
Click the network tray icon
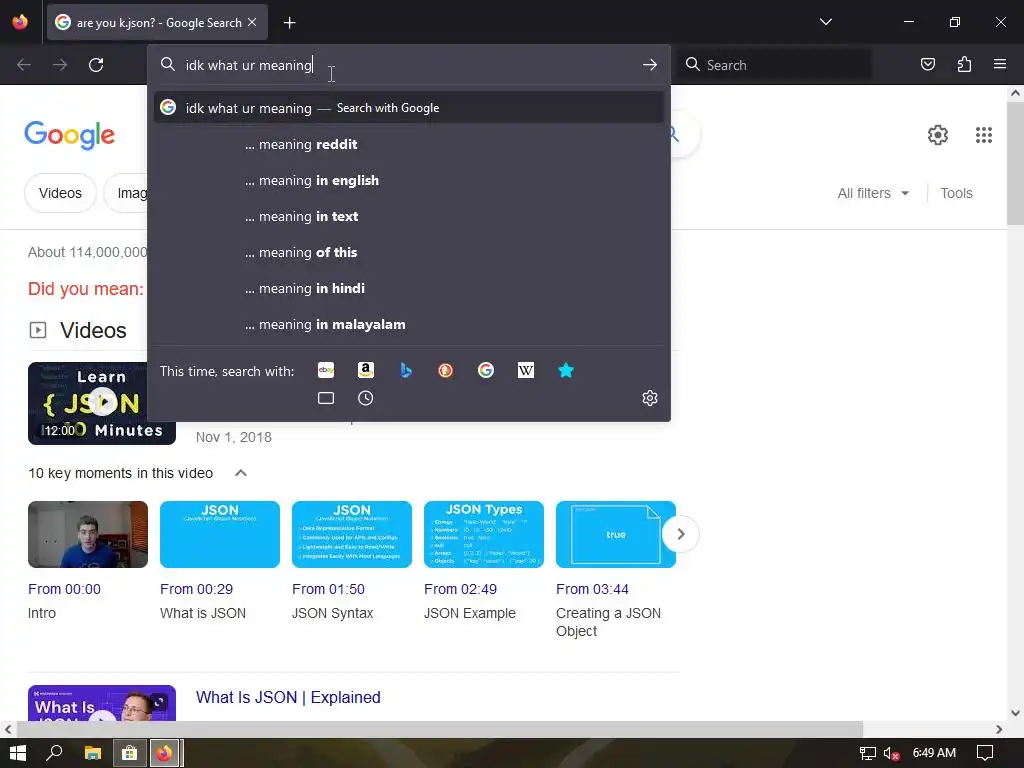point(867,754)
